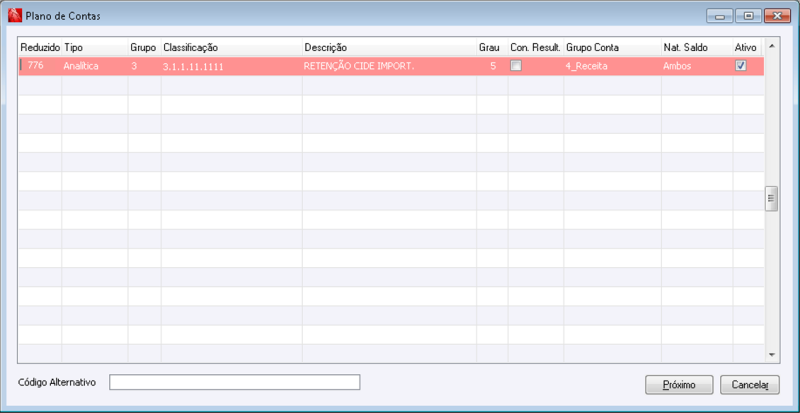Click the Próximo button
The height and width of the screenshot is (413, 800).
tap(679, 384)
